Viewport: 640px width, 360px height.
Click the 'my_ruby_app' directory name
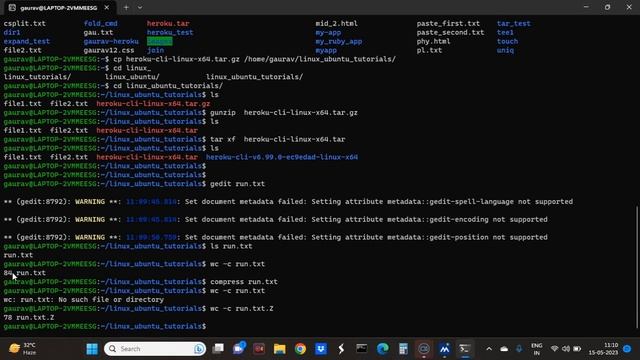[x=338, y=42]
